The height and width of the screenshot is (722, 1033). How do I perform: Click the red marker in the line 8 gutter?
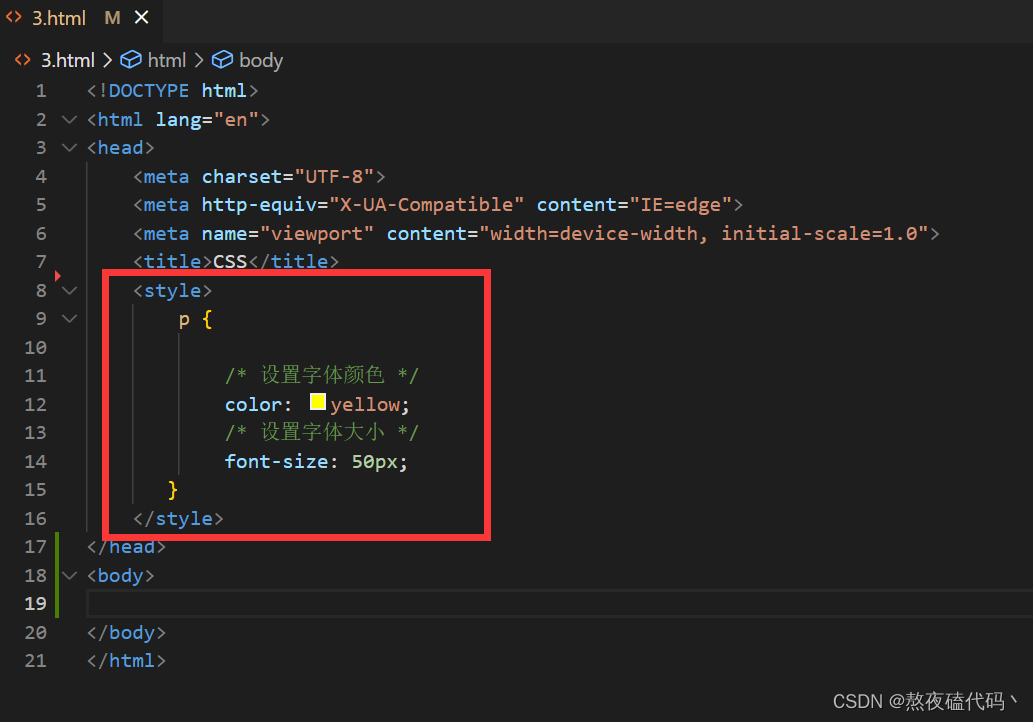58,275
